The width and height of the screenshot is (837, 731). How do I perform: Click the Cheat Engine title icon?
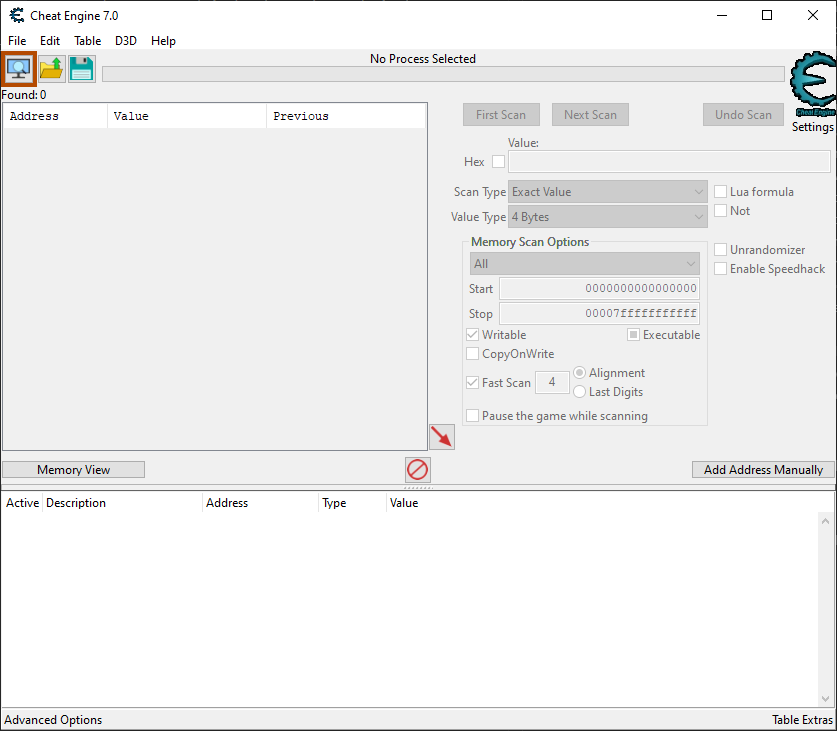[17, 15]
